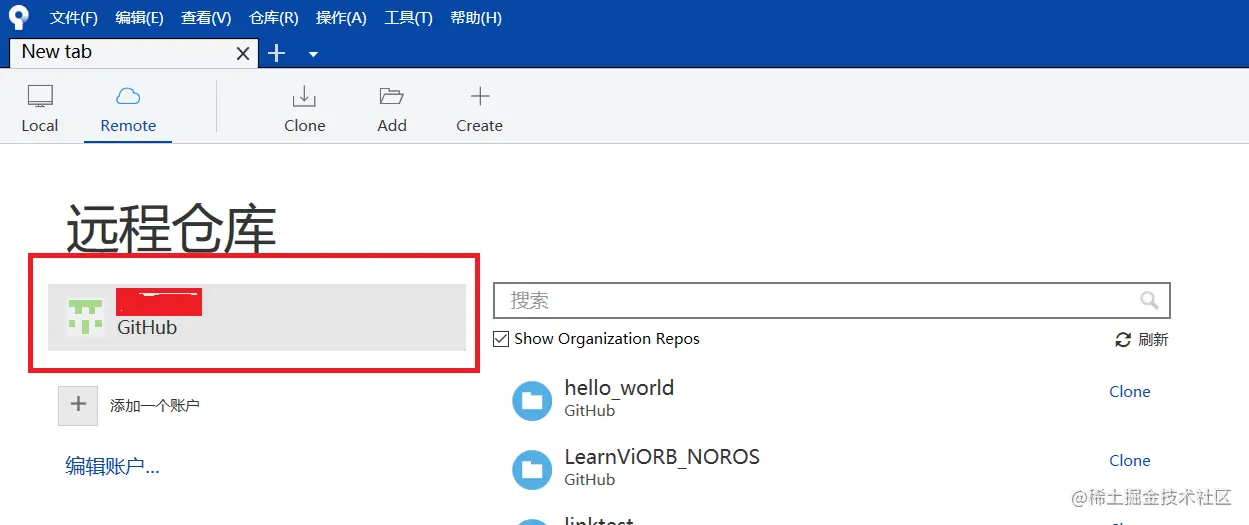Switch to Remote repositories view
The height and width of the screenshot is (525, 1249).
pyautogui.click(x=128, y=109)
